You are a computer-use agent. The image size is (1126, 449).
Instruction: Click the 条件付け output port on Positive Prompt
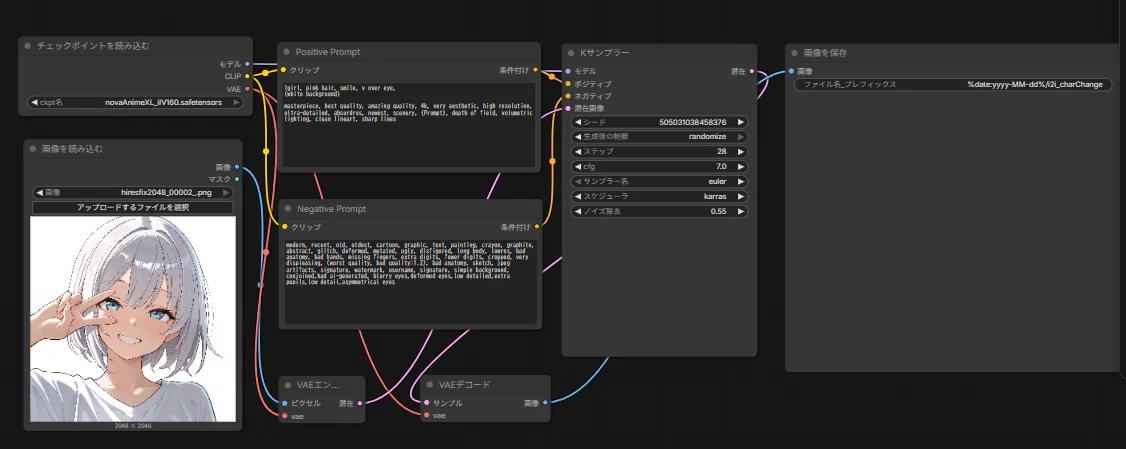(536, 70)
